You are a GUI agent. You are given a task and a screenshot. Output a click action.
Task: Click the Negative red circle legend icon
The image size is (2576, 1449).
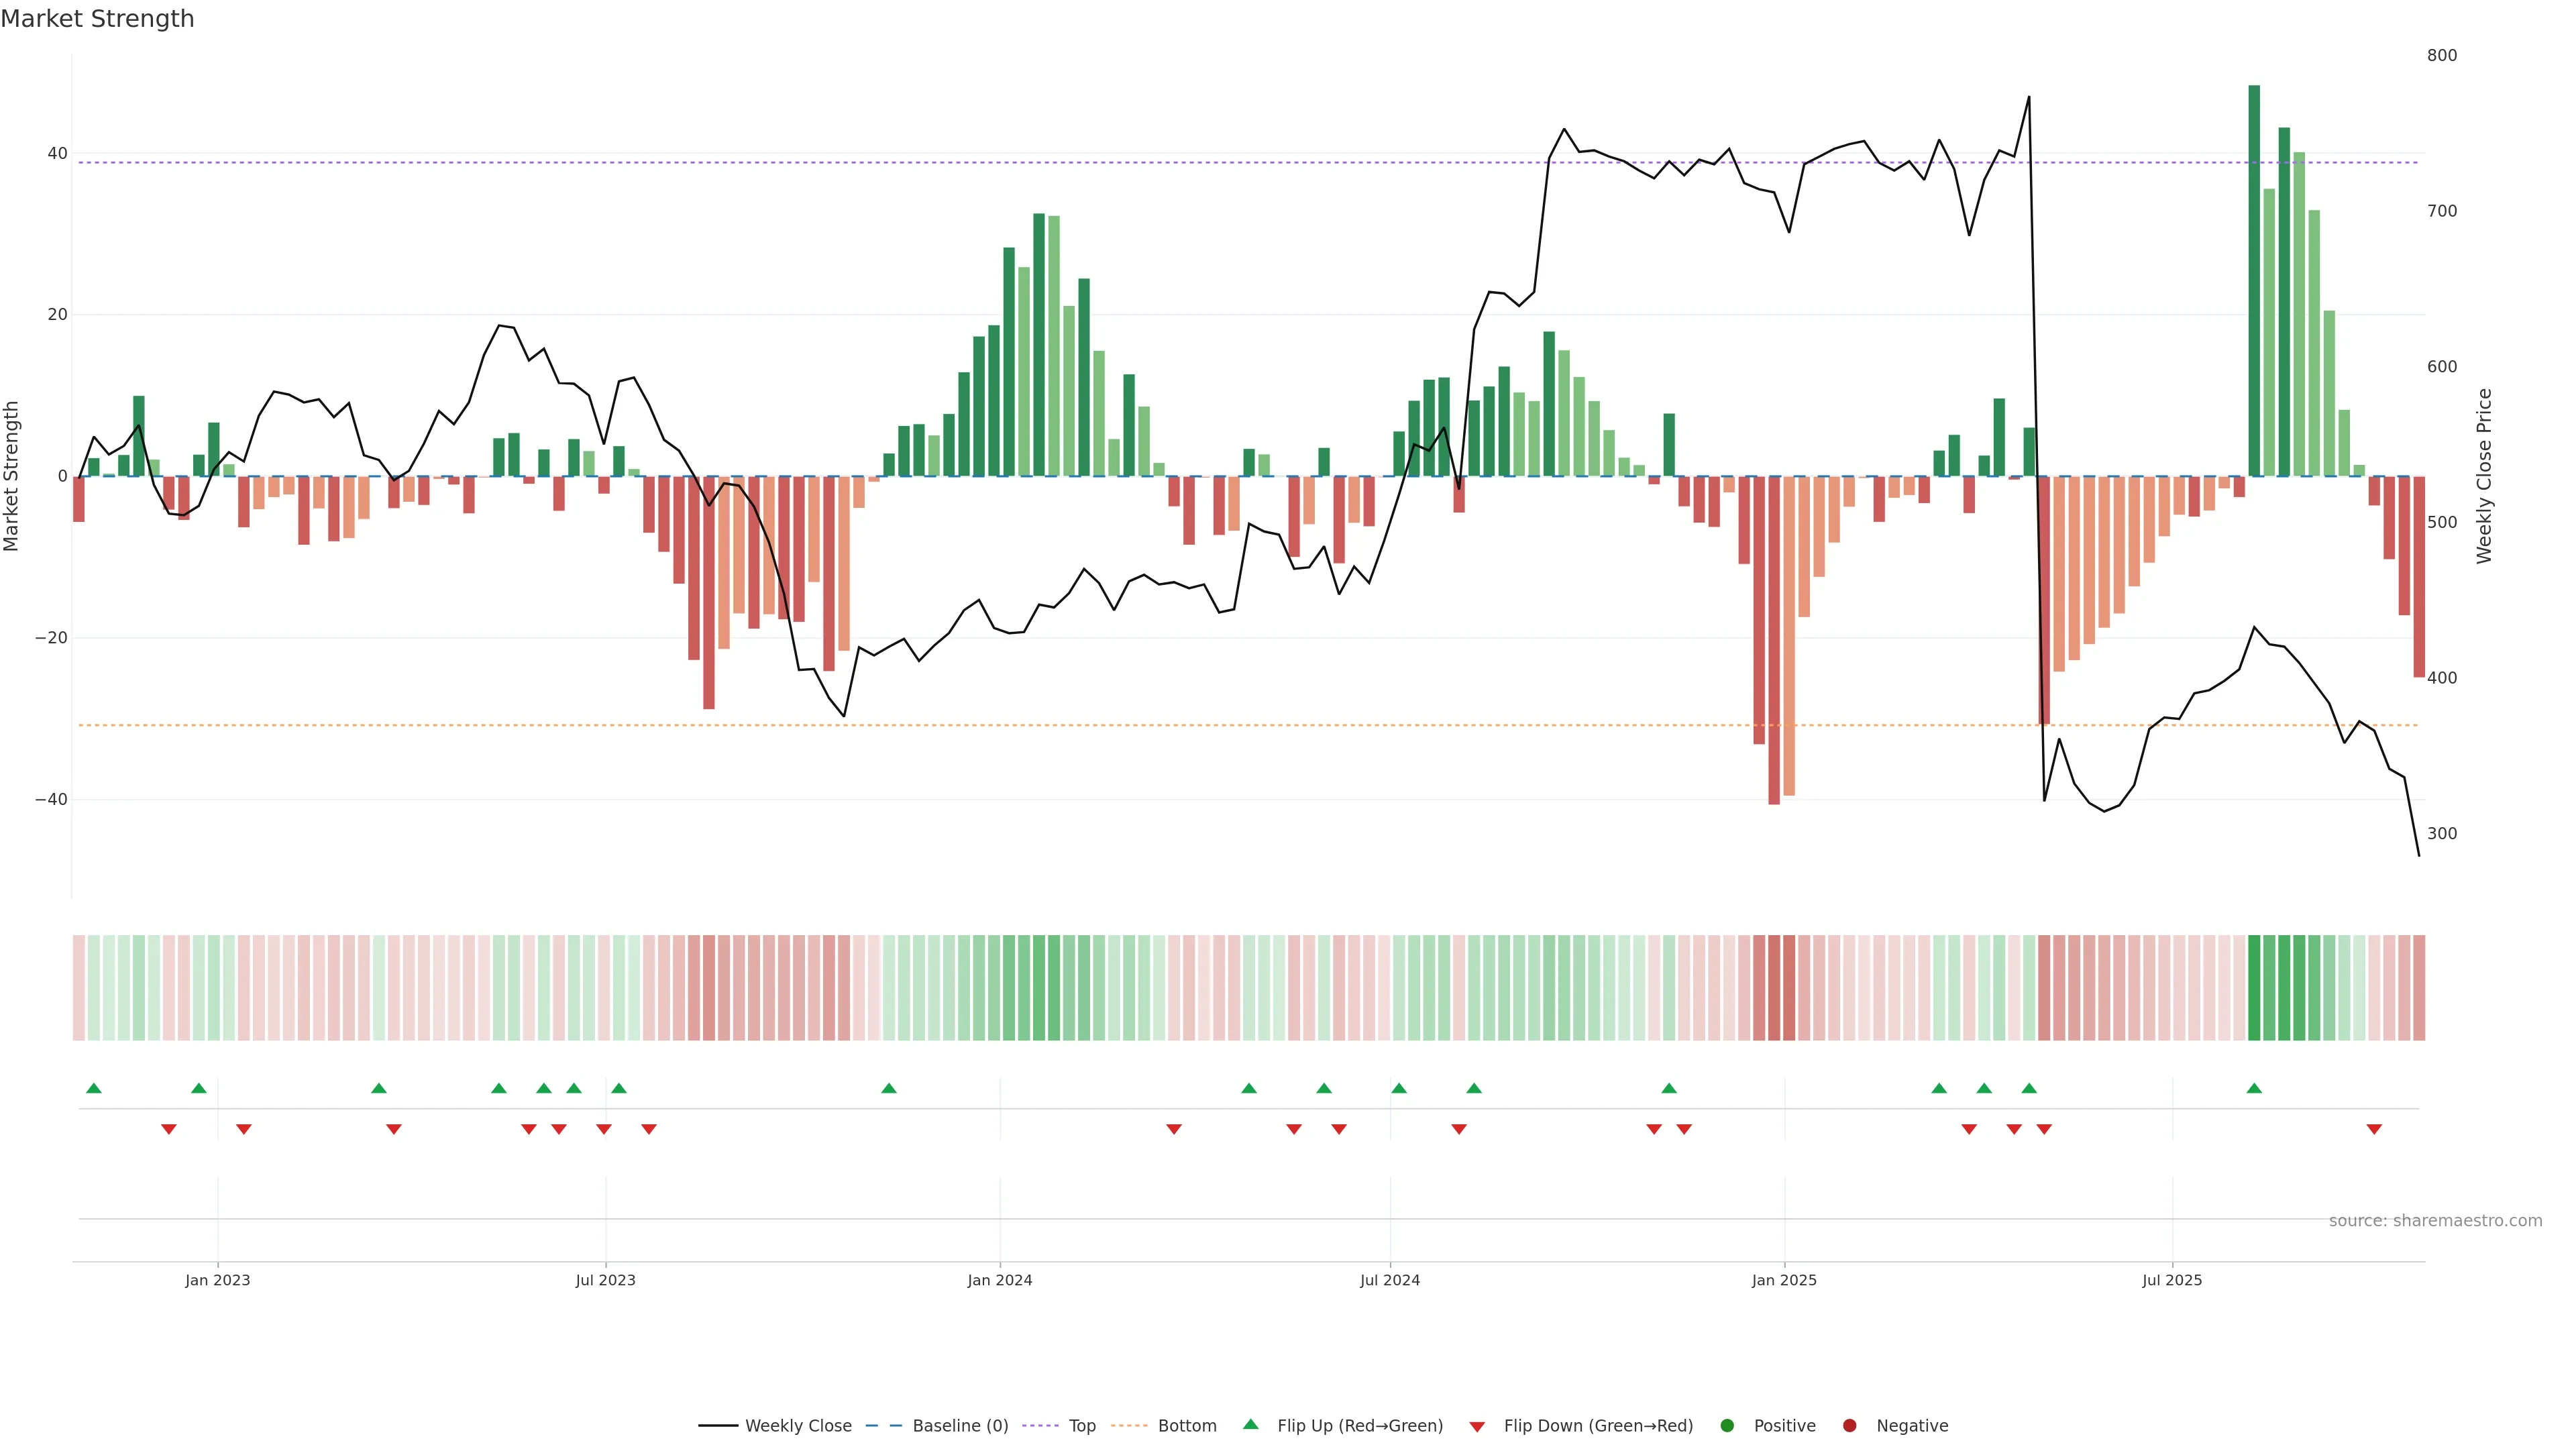click(1849, 1426)
